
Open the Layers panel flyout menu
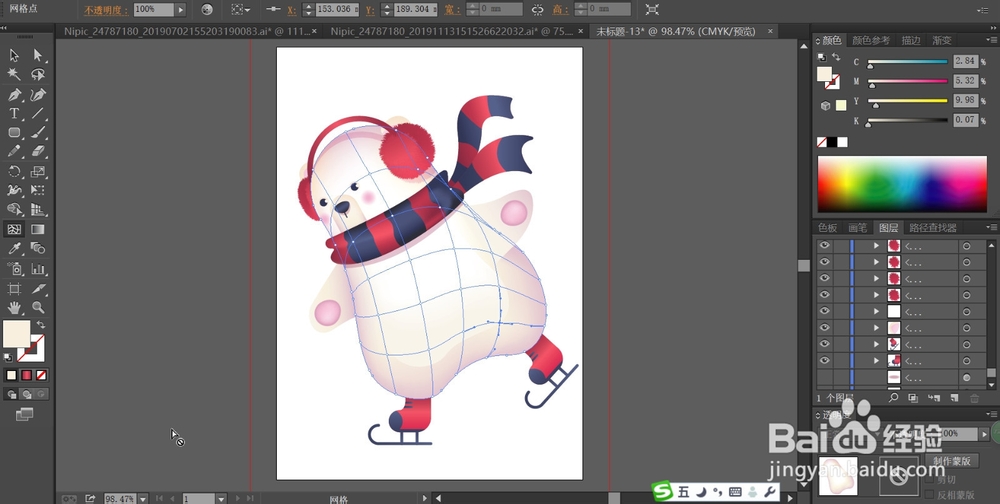pos(991,227)
